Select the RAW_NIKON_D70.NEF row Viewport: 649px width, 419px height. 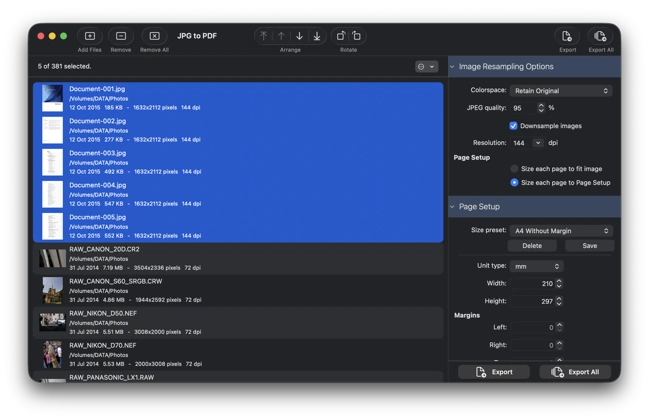click(x=238, y=355)
